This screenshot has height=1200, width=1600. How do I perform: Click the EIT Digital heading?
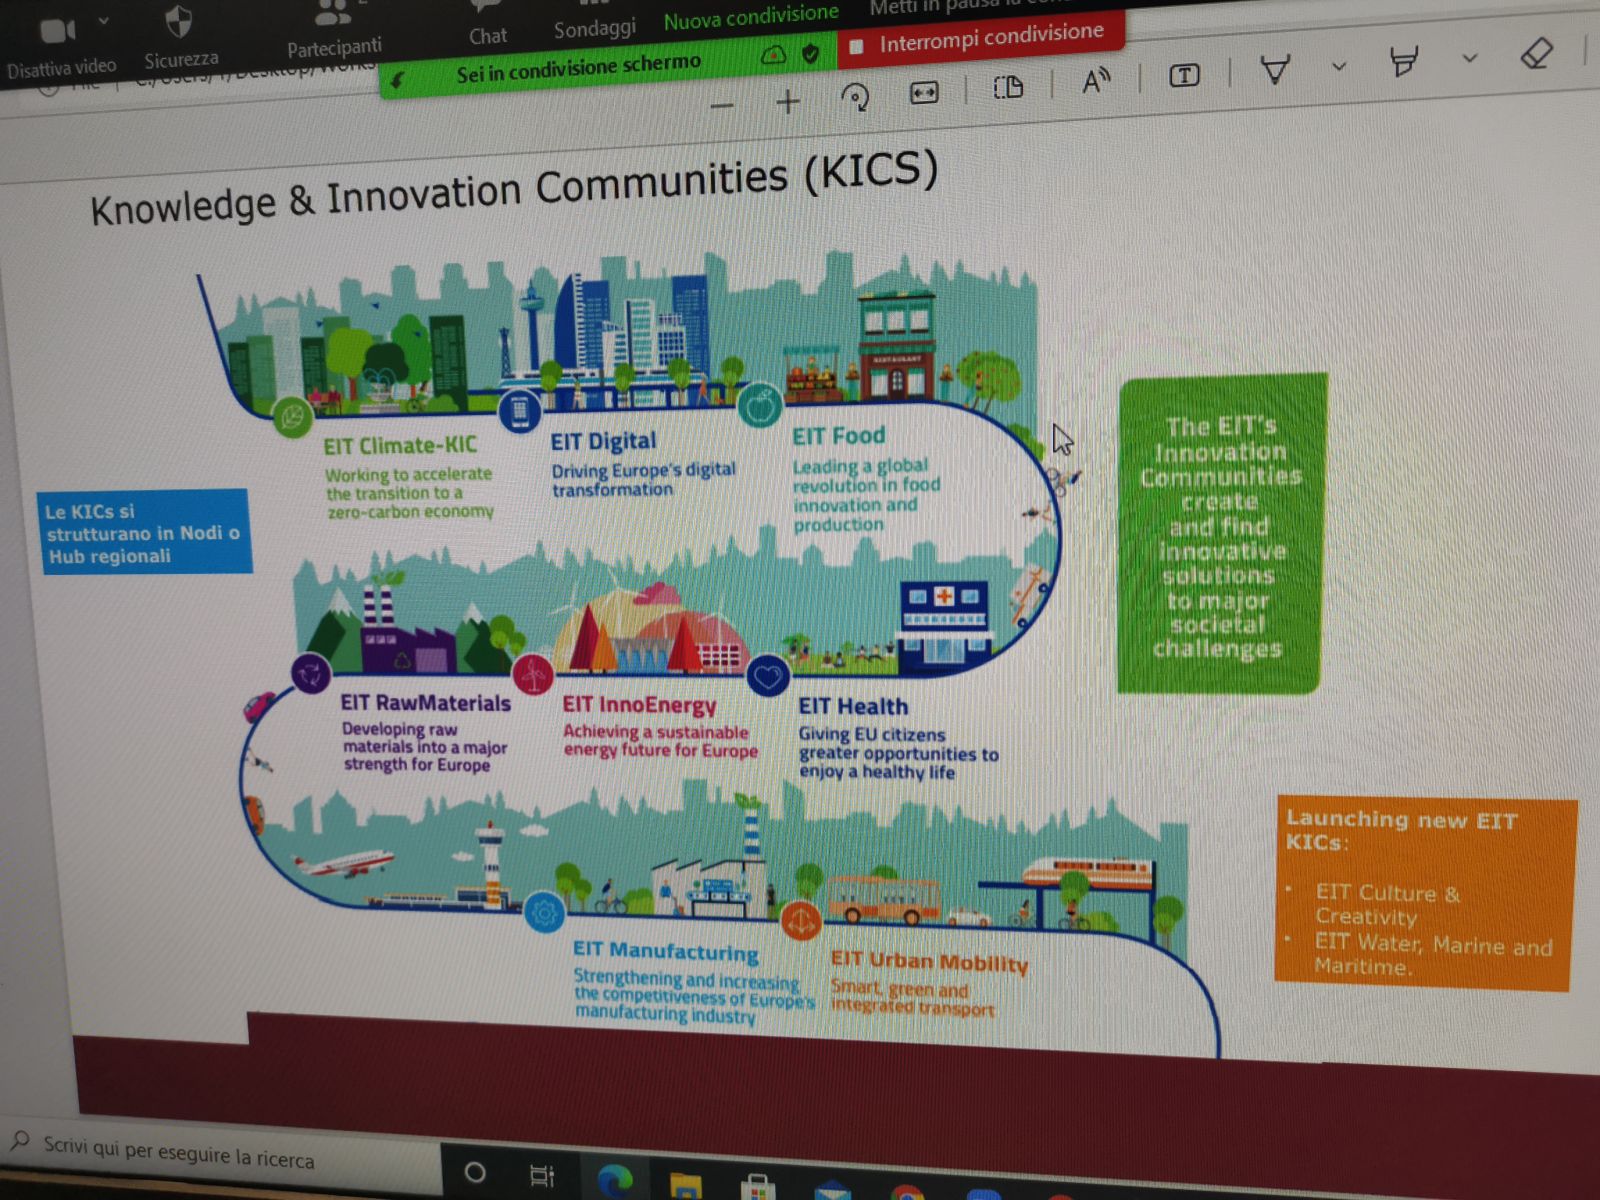(x=603, y=441)
